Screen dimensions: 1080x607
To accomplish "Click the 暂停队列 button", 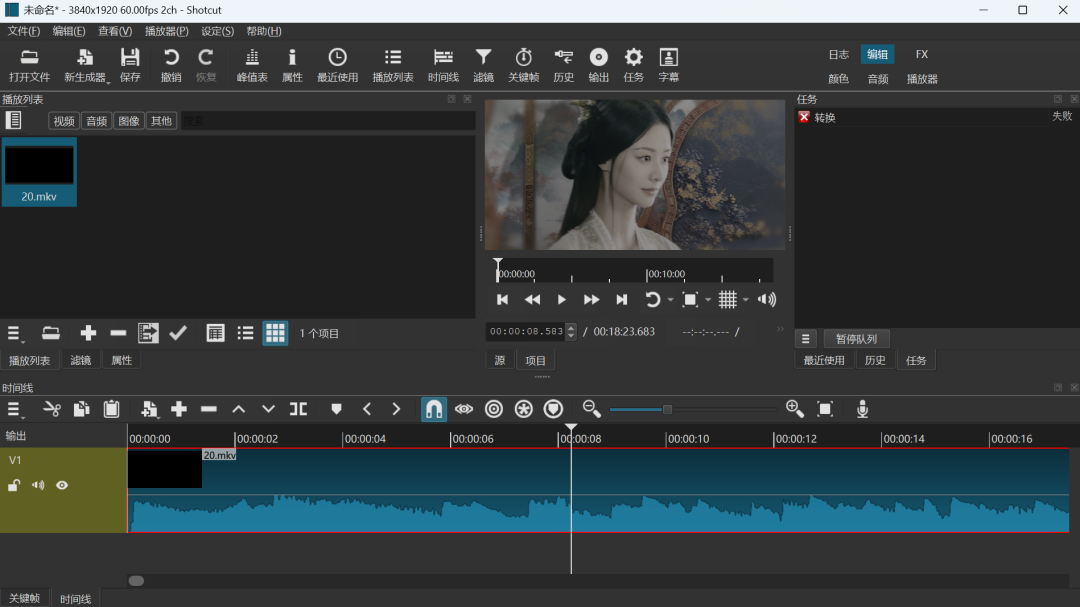I will click(x=856, y=339).
